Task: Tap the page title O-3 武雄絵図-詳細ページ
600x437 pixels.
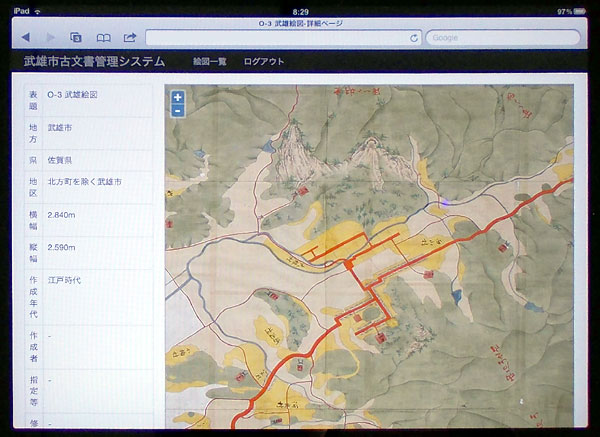Action: point(300,23)
